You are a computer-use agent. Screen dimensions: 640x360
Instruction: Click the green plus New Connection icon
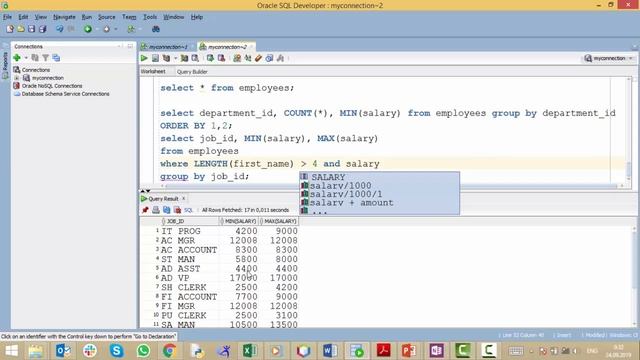[17, 58]
